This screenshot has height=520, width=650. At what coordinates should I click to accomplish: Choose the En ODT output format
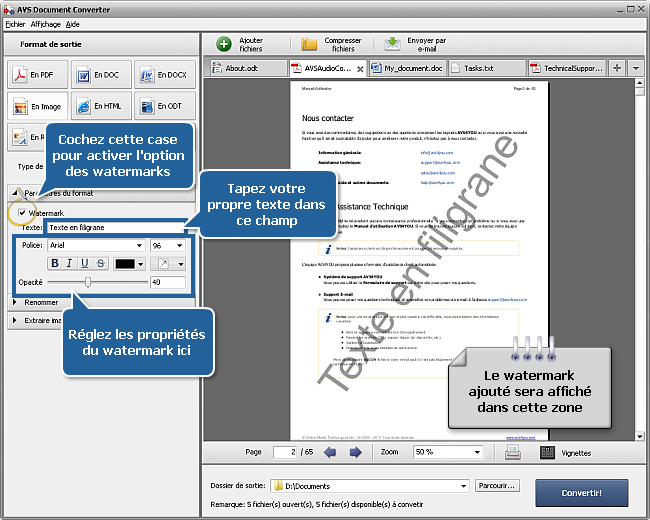[x=165, y=106]
